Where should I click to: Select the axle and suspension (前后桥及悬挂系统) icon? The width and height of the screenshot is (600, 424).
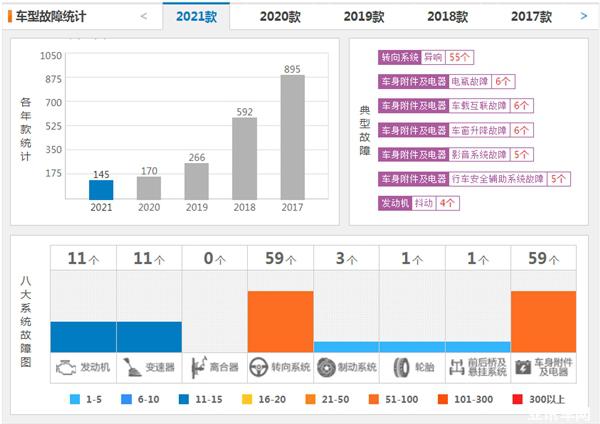[460, 367]
